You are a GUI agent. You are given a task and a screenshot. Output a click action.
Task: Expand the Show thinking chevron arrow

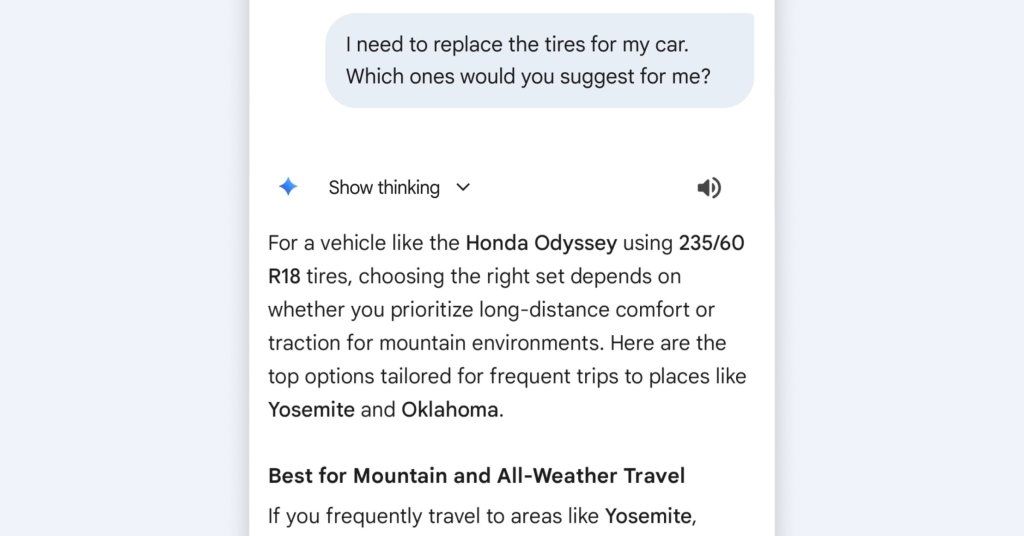click(x=463, y=187)
